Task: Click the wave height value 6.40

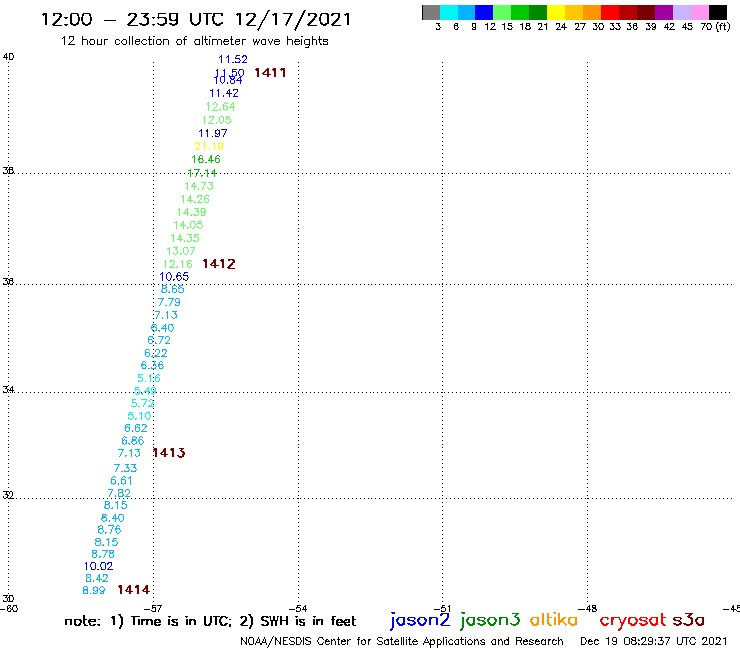Action: (x=162, y=328)
